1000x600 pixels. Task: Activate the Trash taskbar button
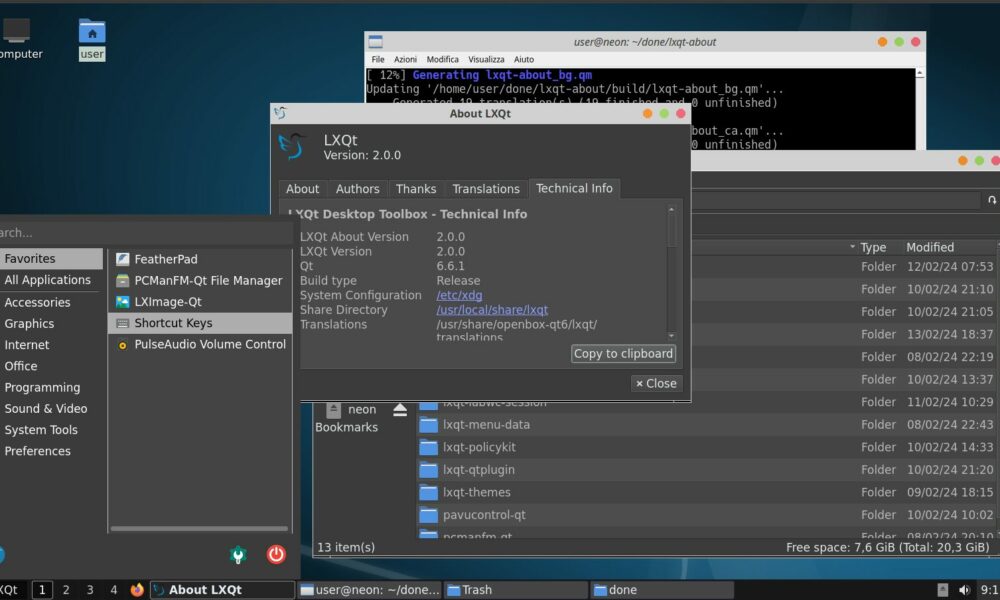[x=515, y=590]
